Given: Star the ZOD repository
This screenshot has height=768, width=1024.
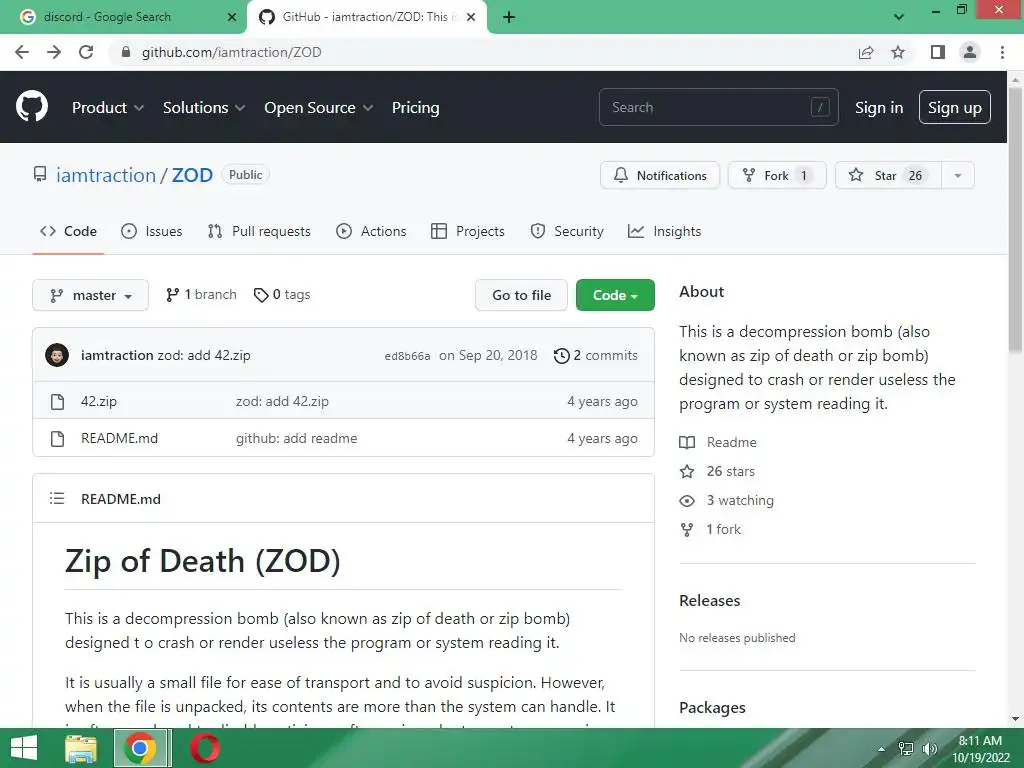Looking at the screenshot, I should pyautogui.click(x=888, y=176).
